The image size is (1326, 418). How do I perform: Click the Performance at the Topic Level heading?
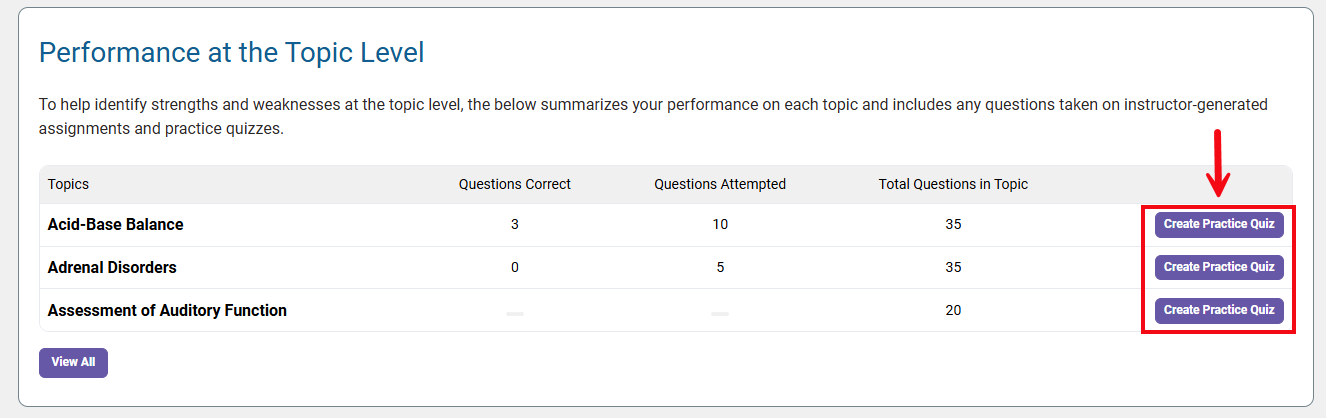(x=232, y=53)
